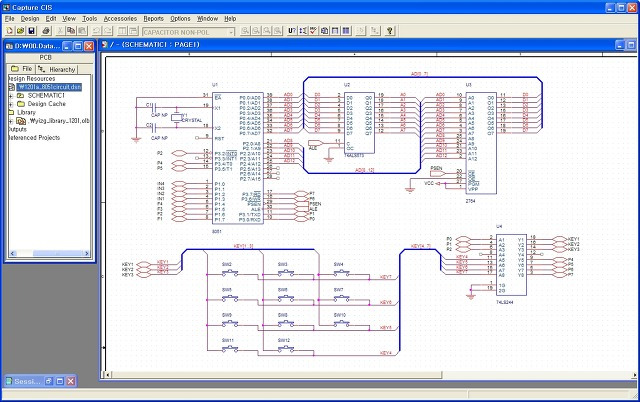Select pushbutton SW2 on the schematic
640x402 pixels.
pyautogui.click(x=230, y=272)
